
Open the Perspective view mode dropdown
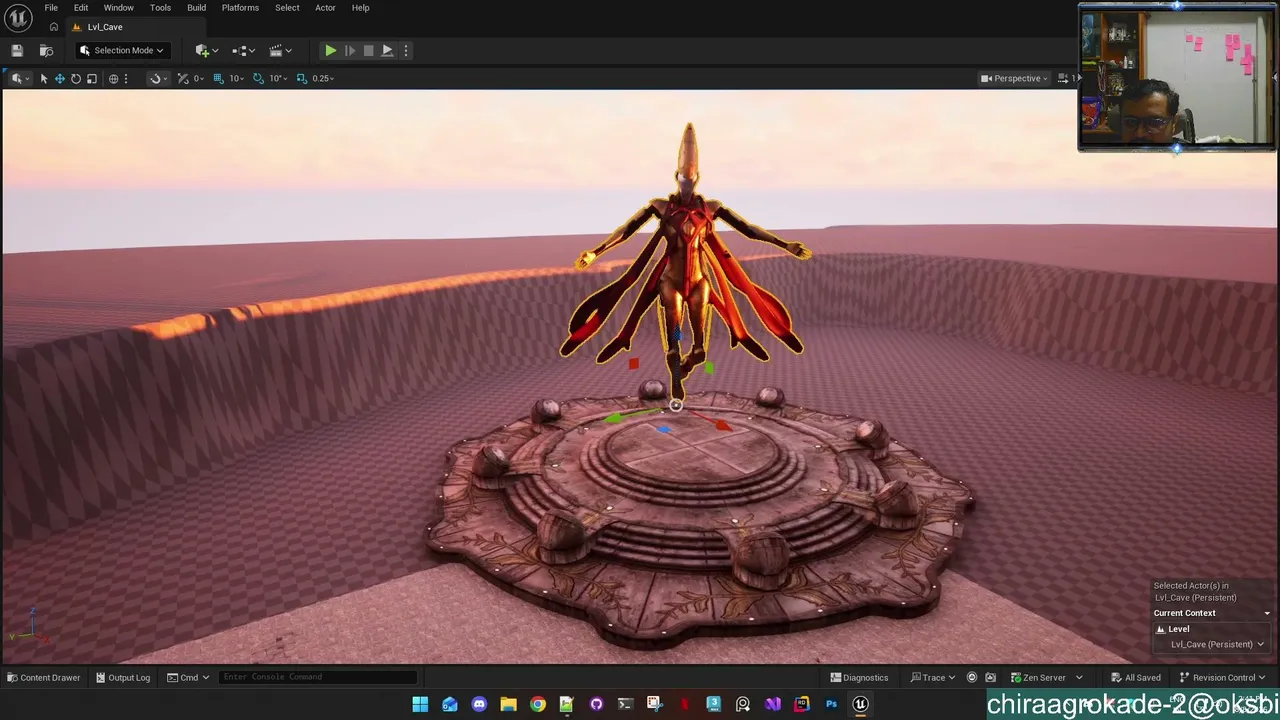point(1015,78)
